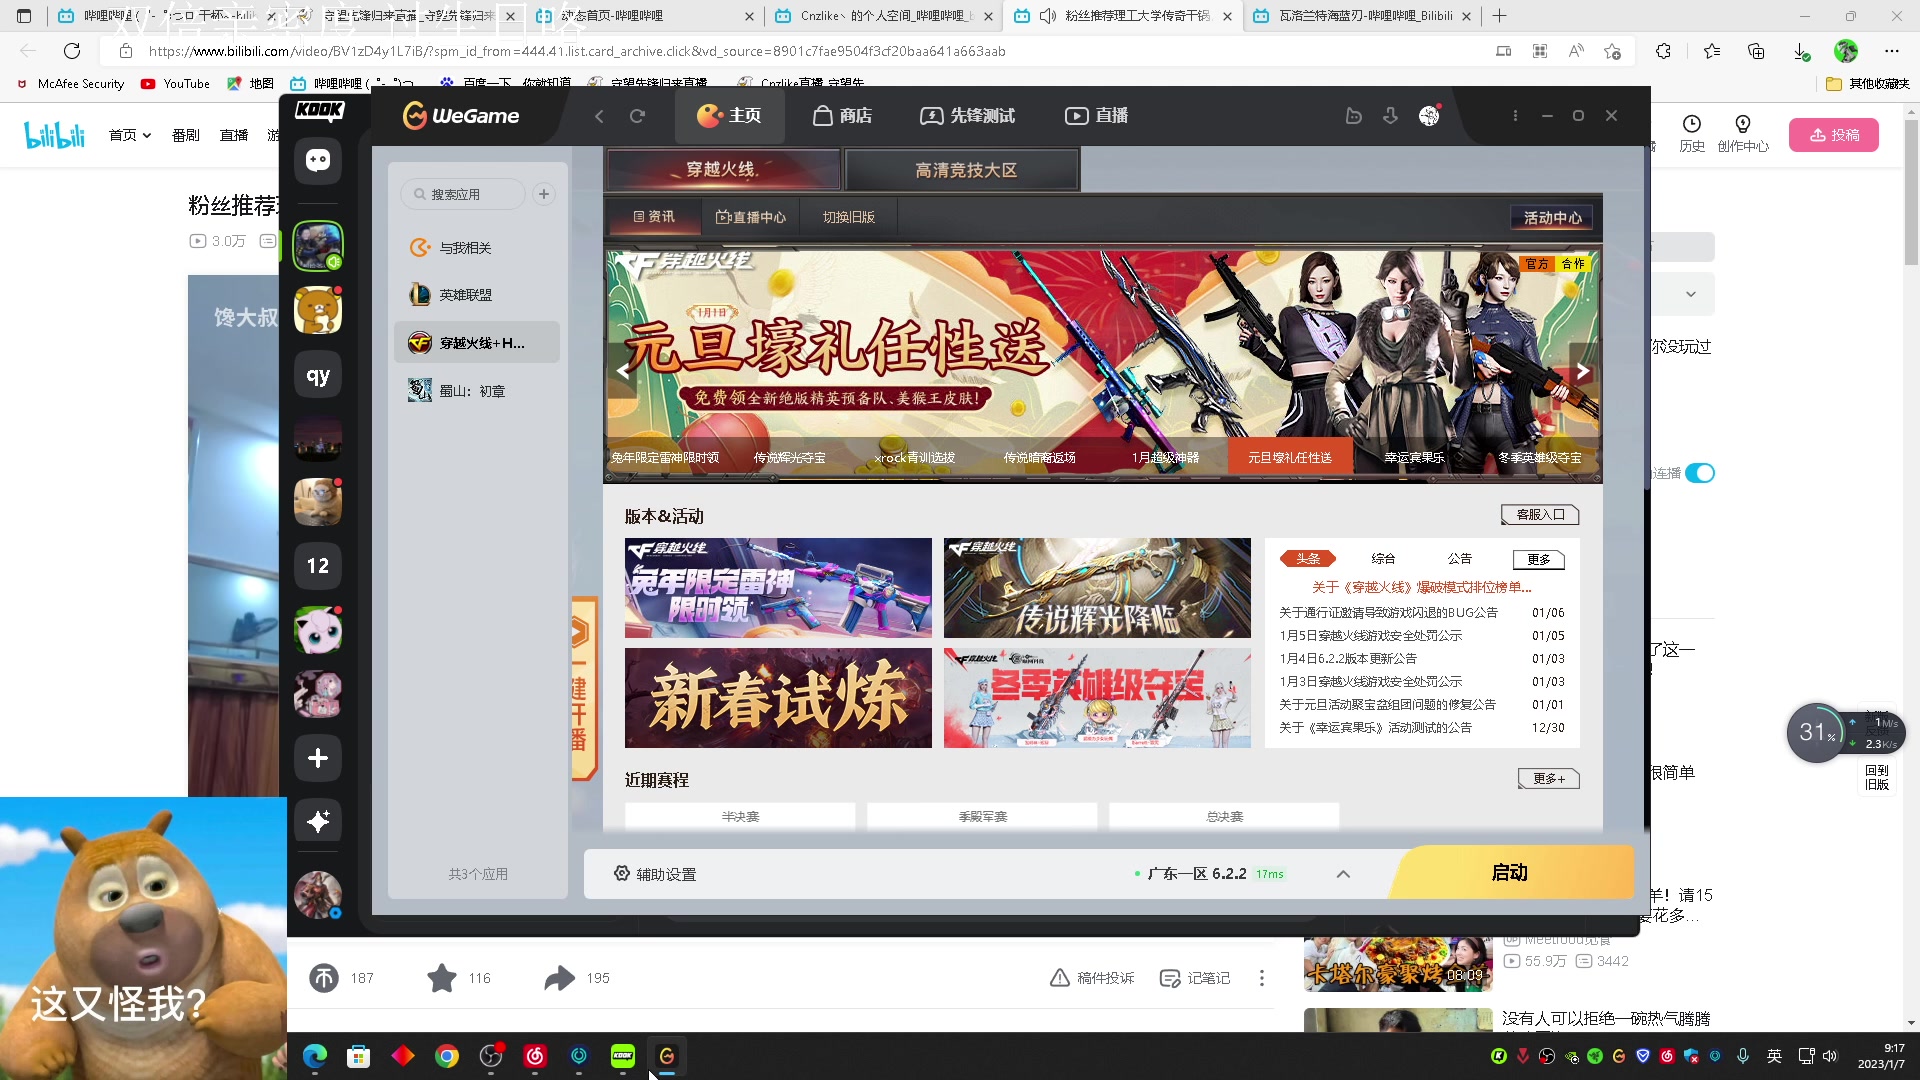Open 1月4日6.2.2版本更新公告 news item
Screen dimensions: 1920x1080
(x=1348, y=659)
